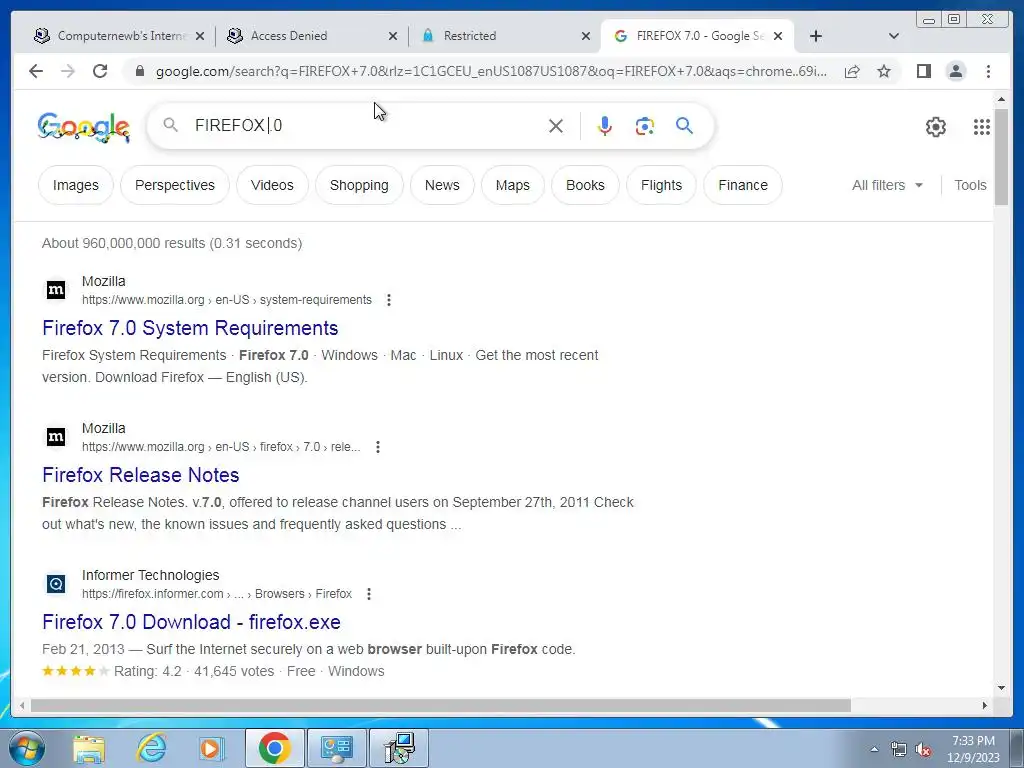1024x768 pixels.
Task: View site info via the padlock icon
Action: [139, 71]
